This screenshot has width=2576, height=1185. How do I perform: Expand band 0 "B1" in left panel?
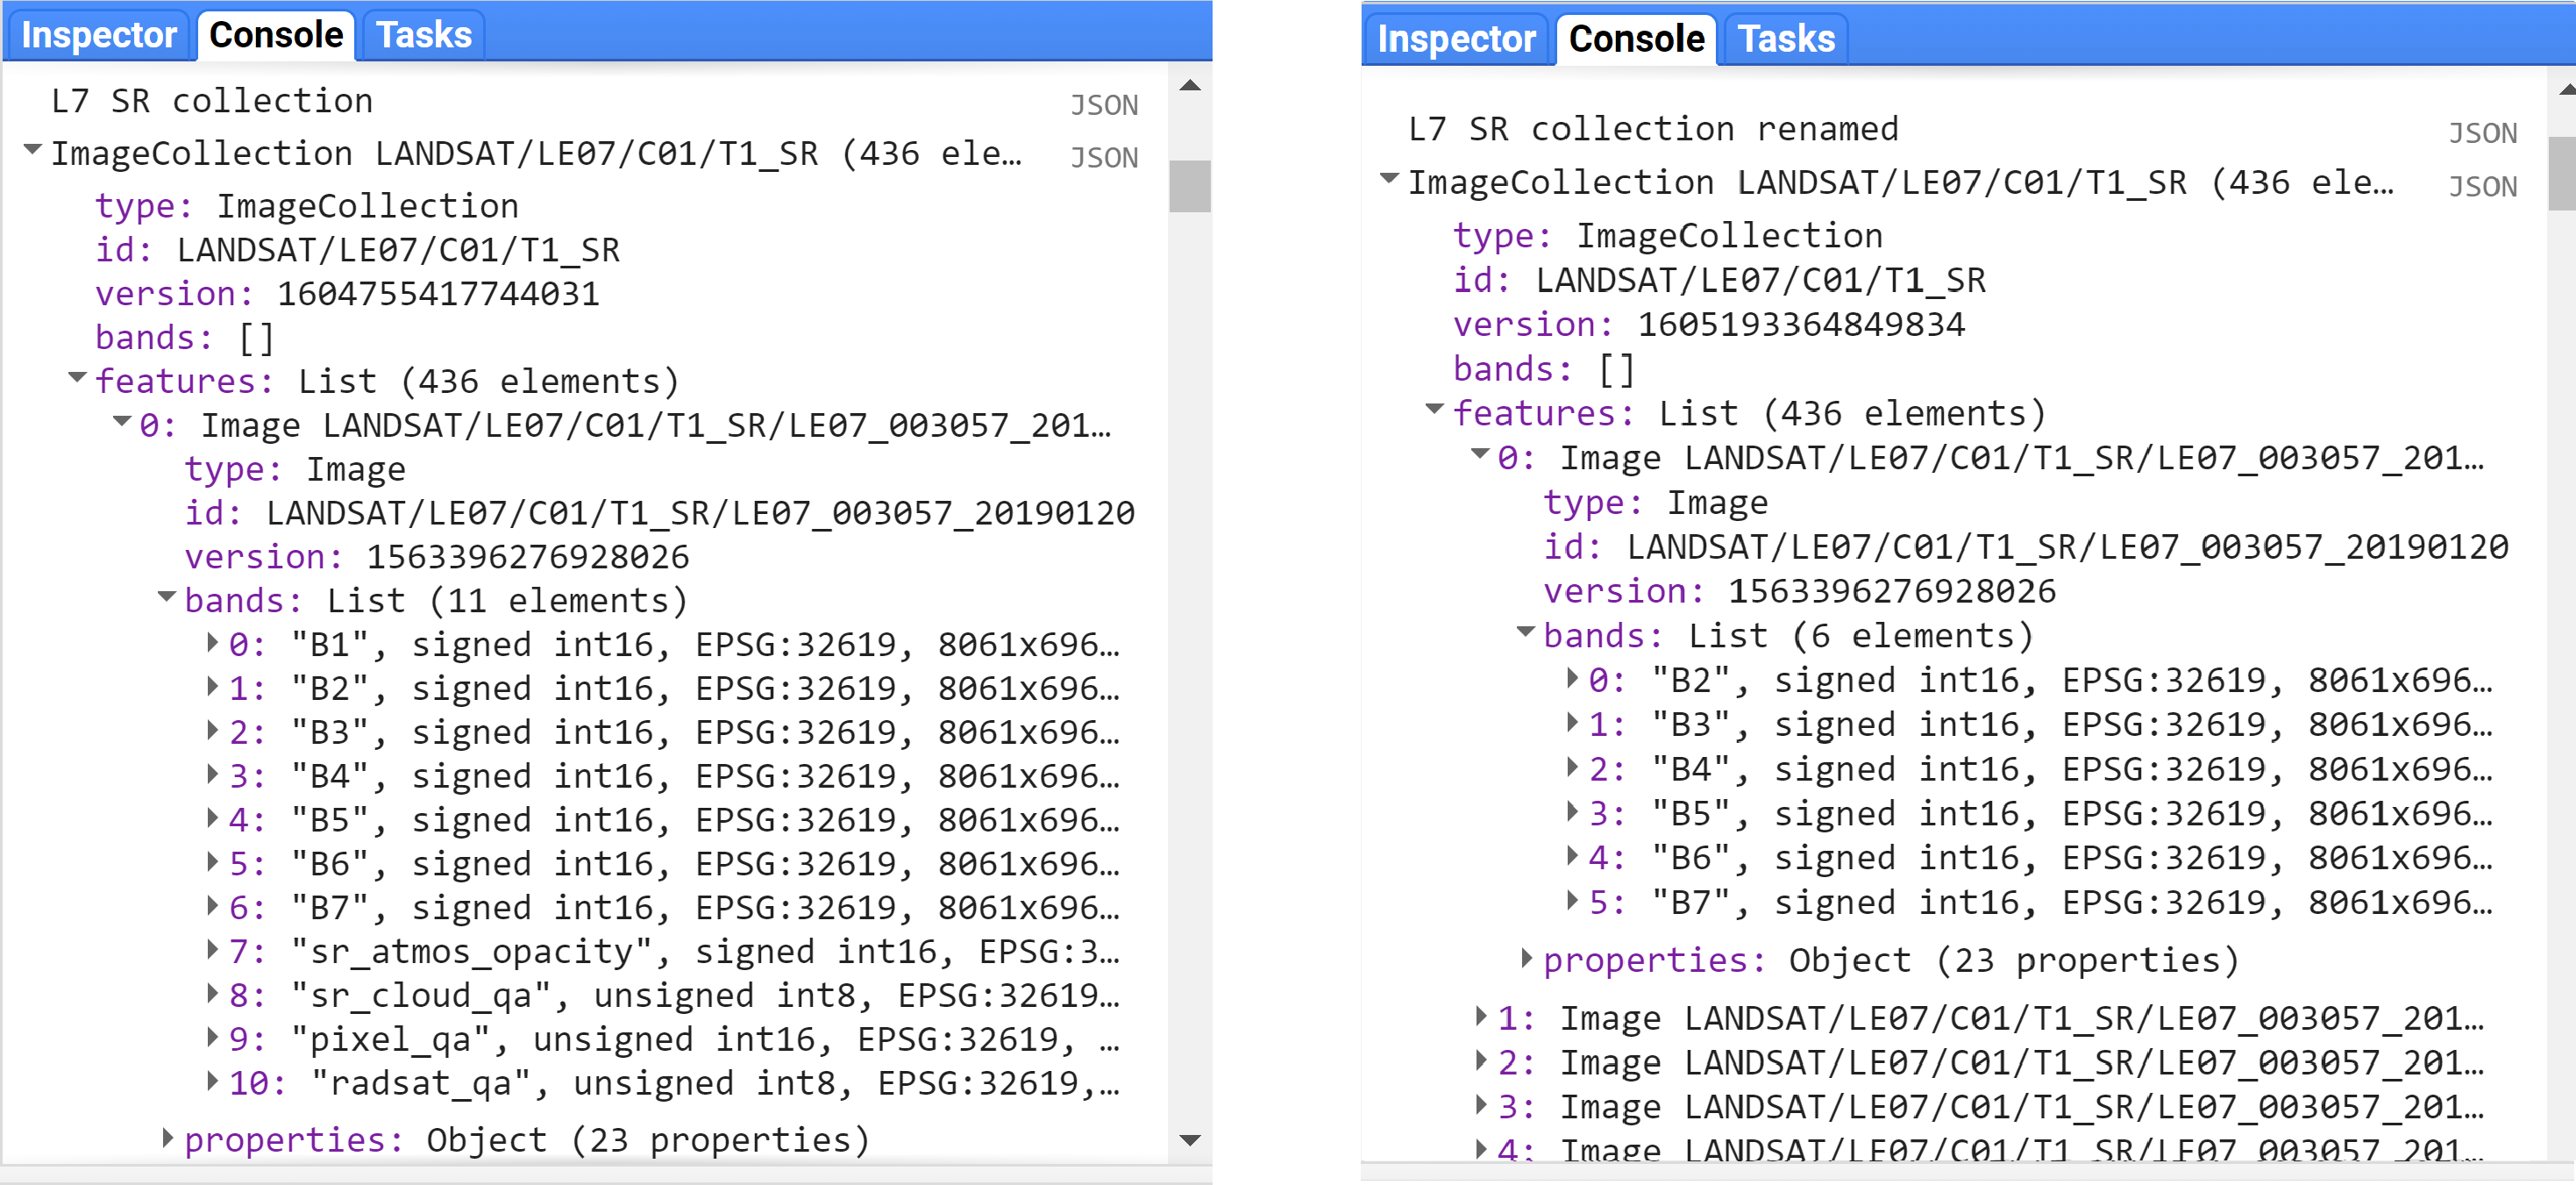tap(212, 642)
